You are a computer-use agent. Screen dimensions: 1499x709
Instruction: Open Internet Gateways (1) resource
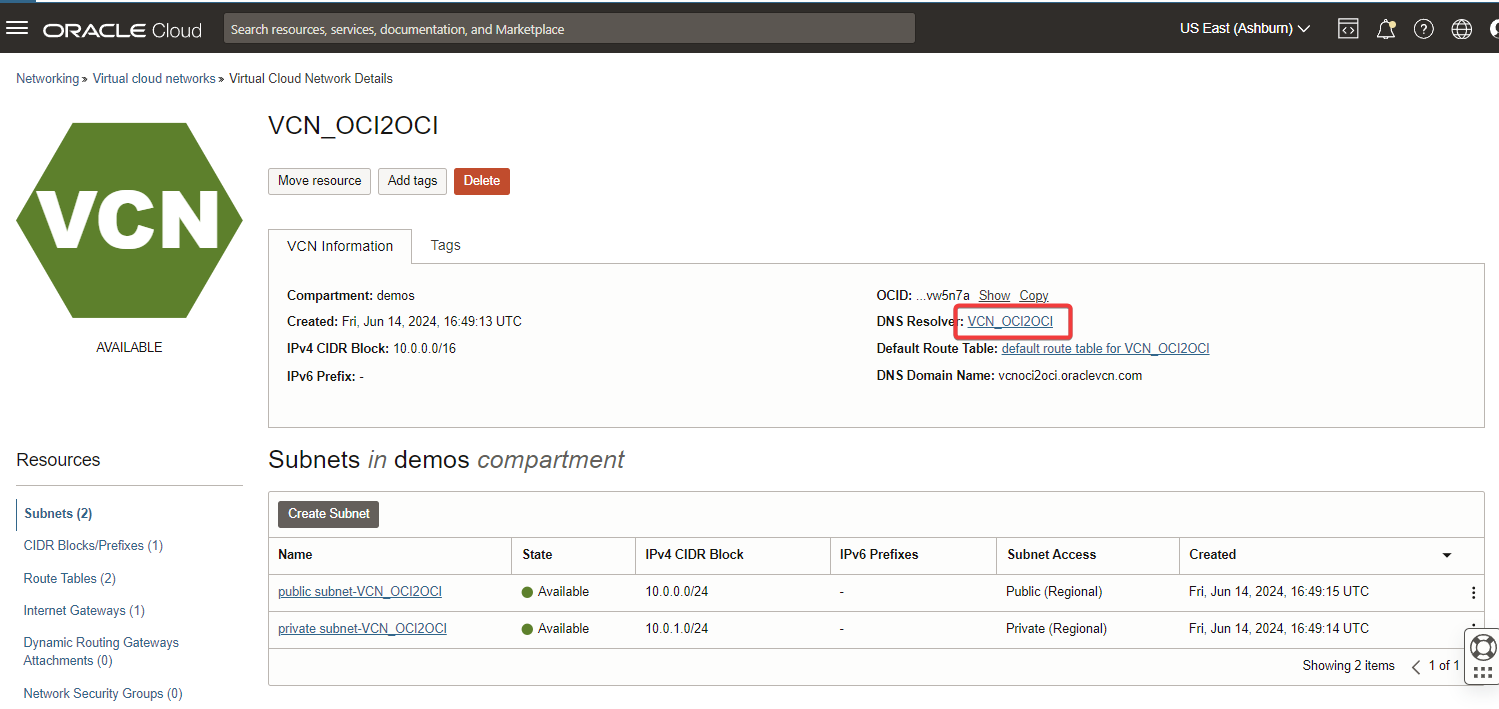point(84,611)
